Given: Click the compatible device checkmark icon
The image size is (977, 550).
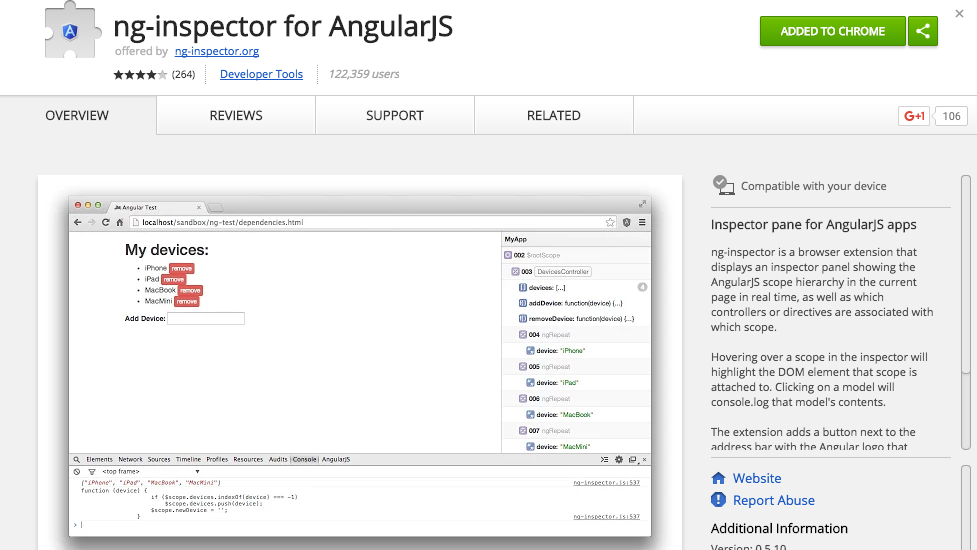Looking at the screenshot, I should [x=723, y=185].
